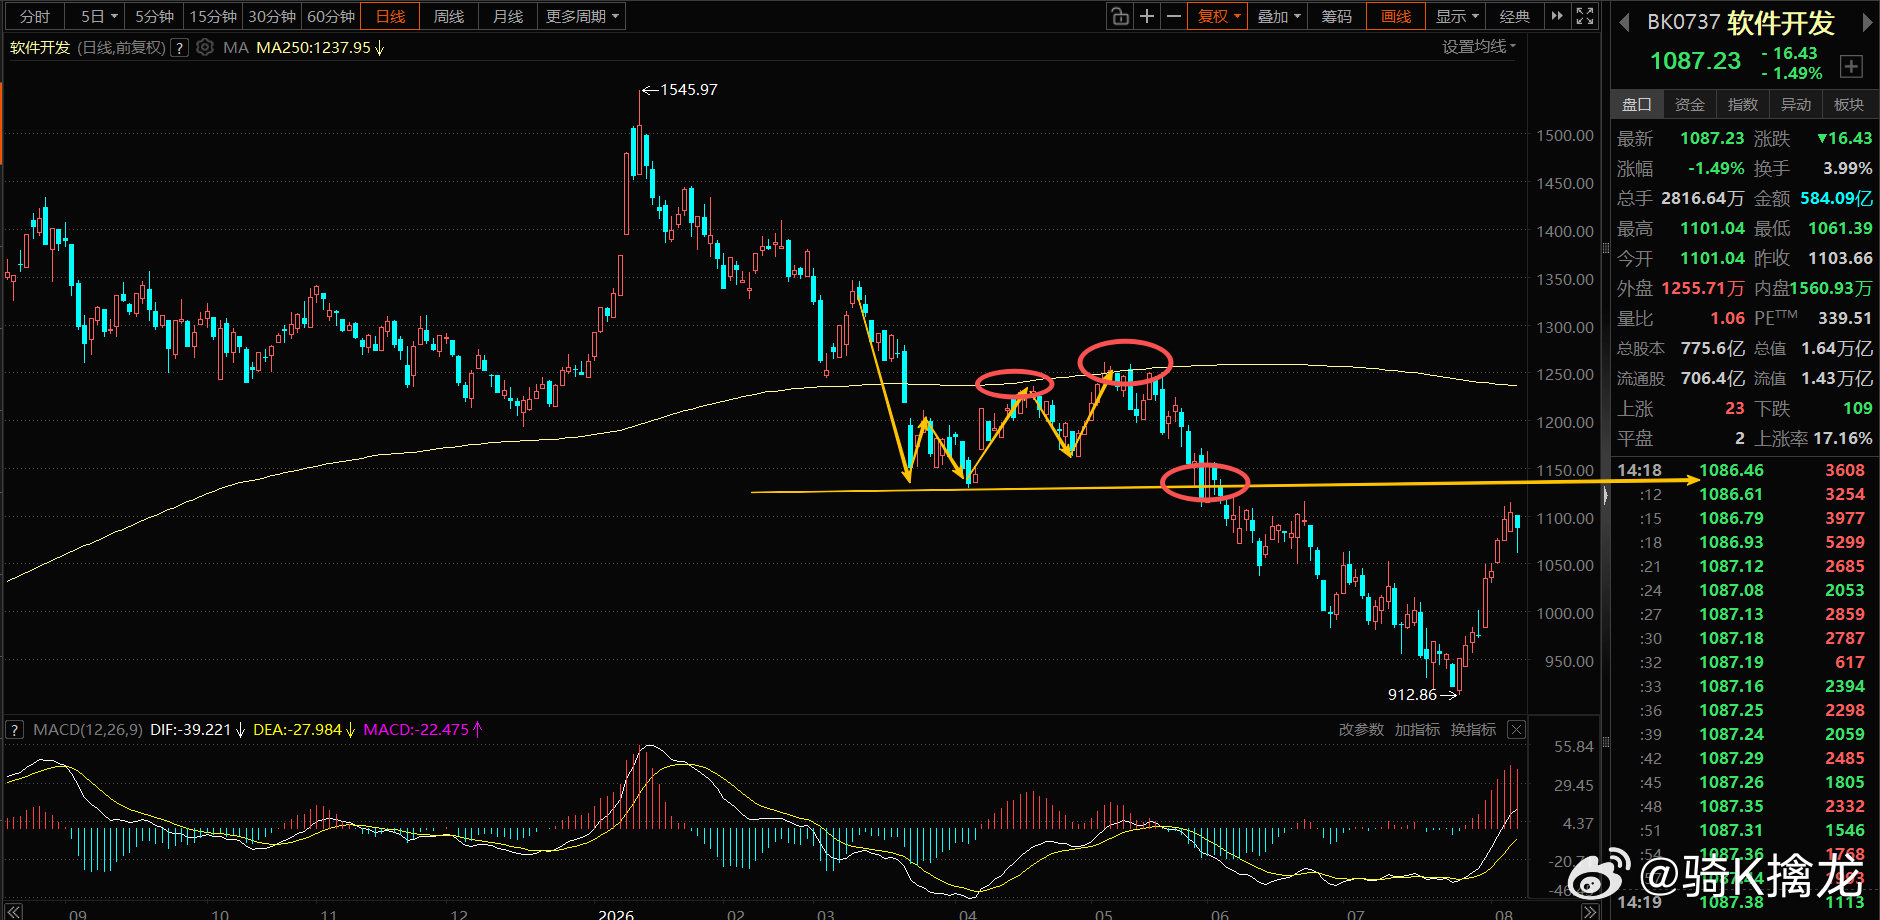Go to next sector with right arrow

click(1866, 22)
